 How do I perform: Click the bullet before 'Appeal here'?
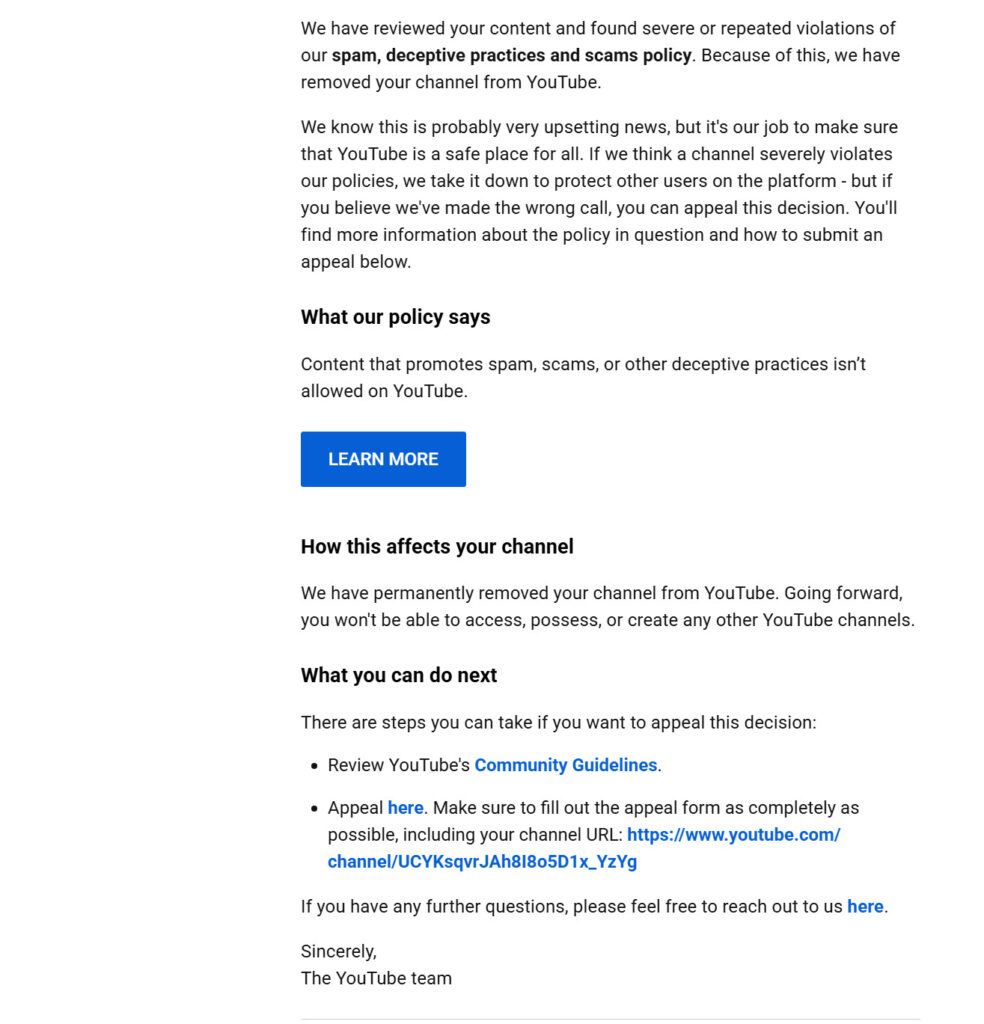313,808
